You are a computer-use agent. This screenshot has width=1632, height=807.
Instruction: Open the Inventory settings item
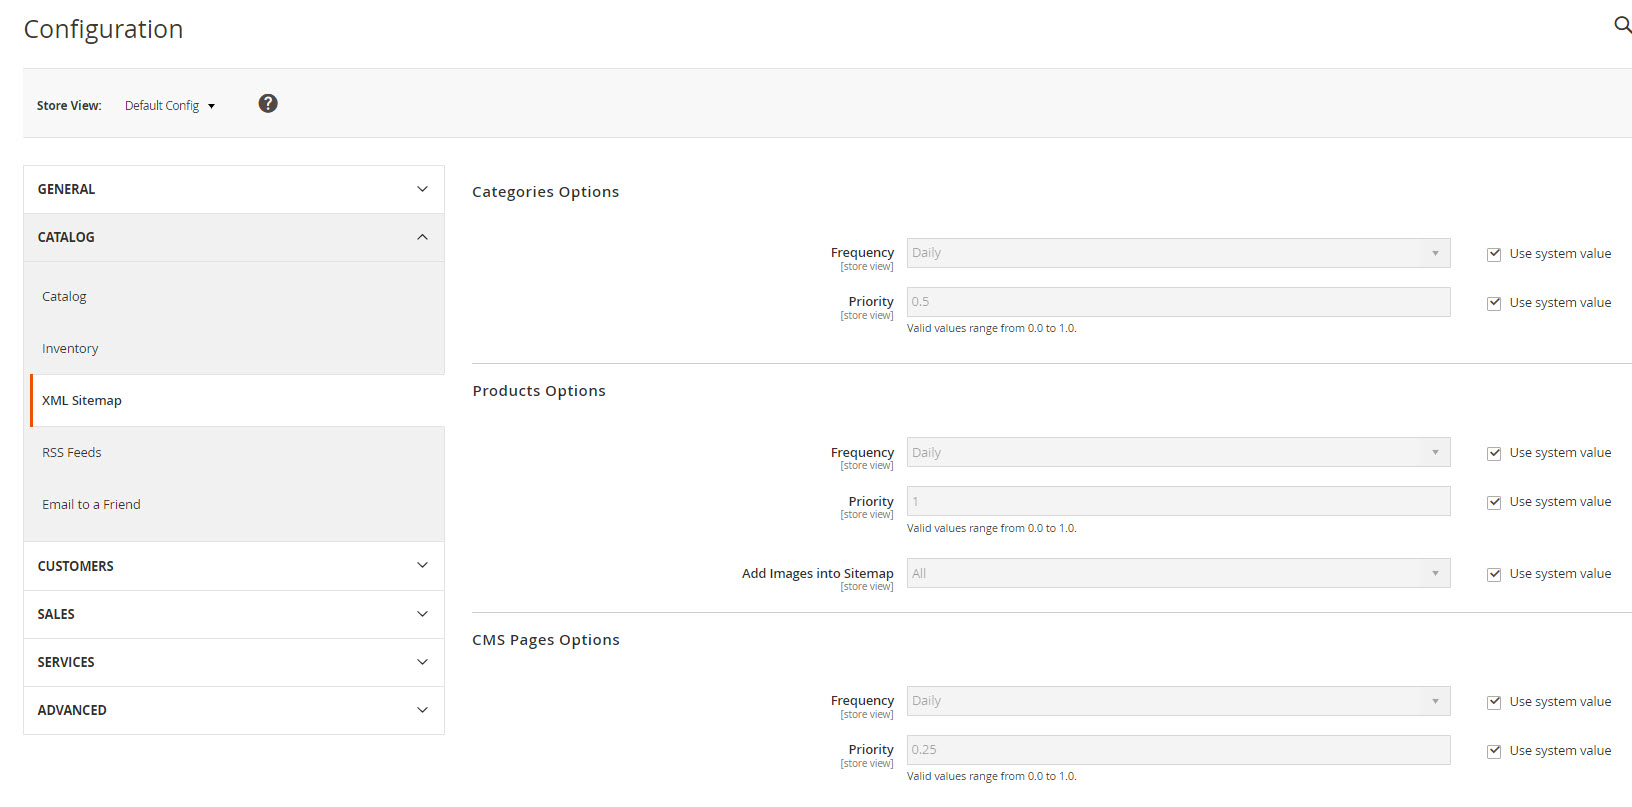tap(70, 348)
